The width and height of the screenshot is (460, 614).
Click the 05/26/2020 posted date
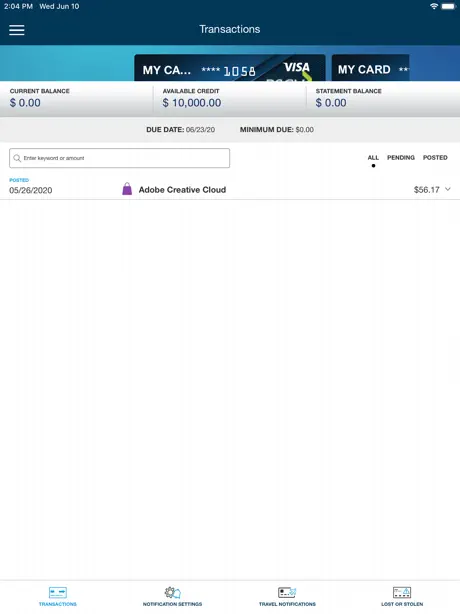[x=31, y=190]
